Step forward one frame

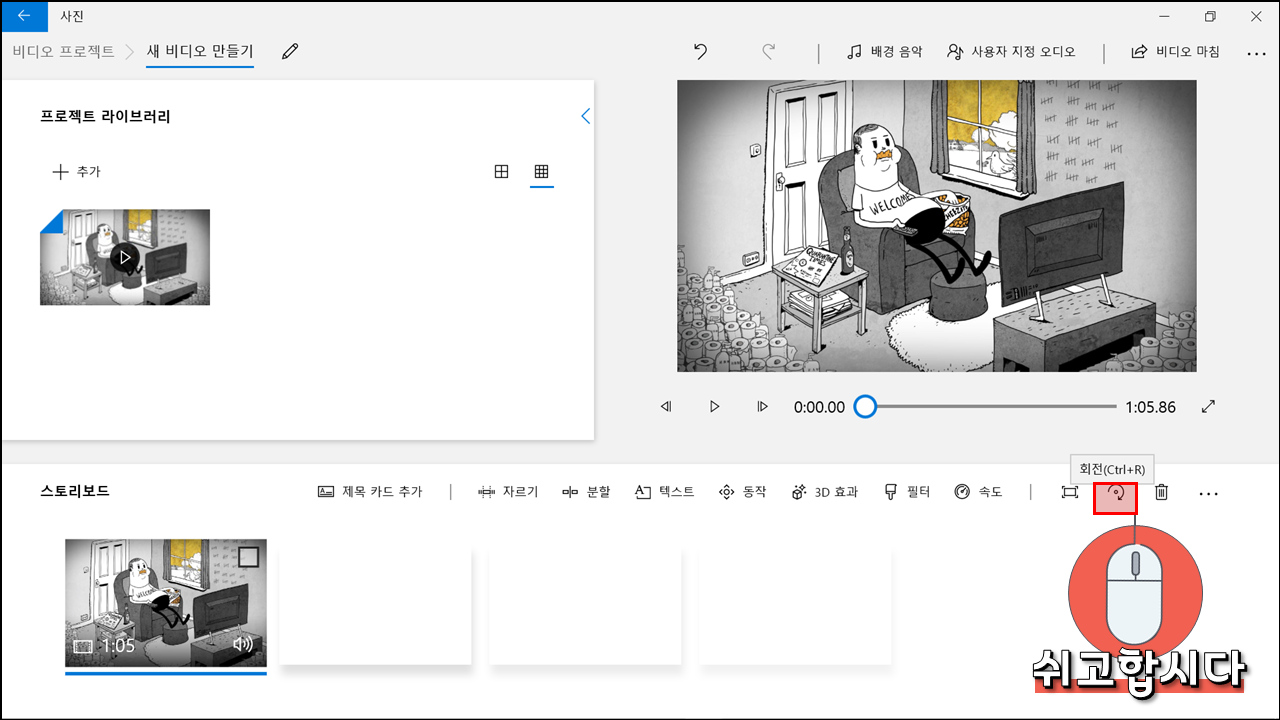click(762, 407)
